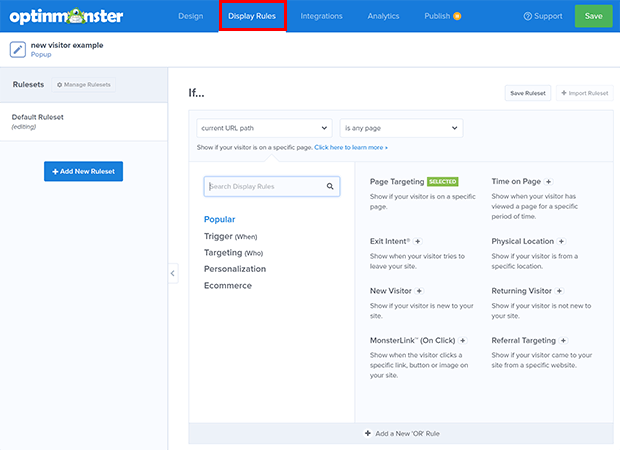Click plus icon beside Referral Targeting
The height and width of the screenshot is (450, 620).
pos(563,340)
